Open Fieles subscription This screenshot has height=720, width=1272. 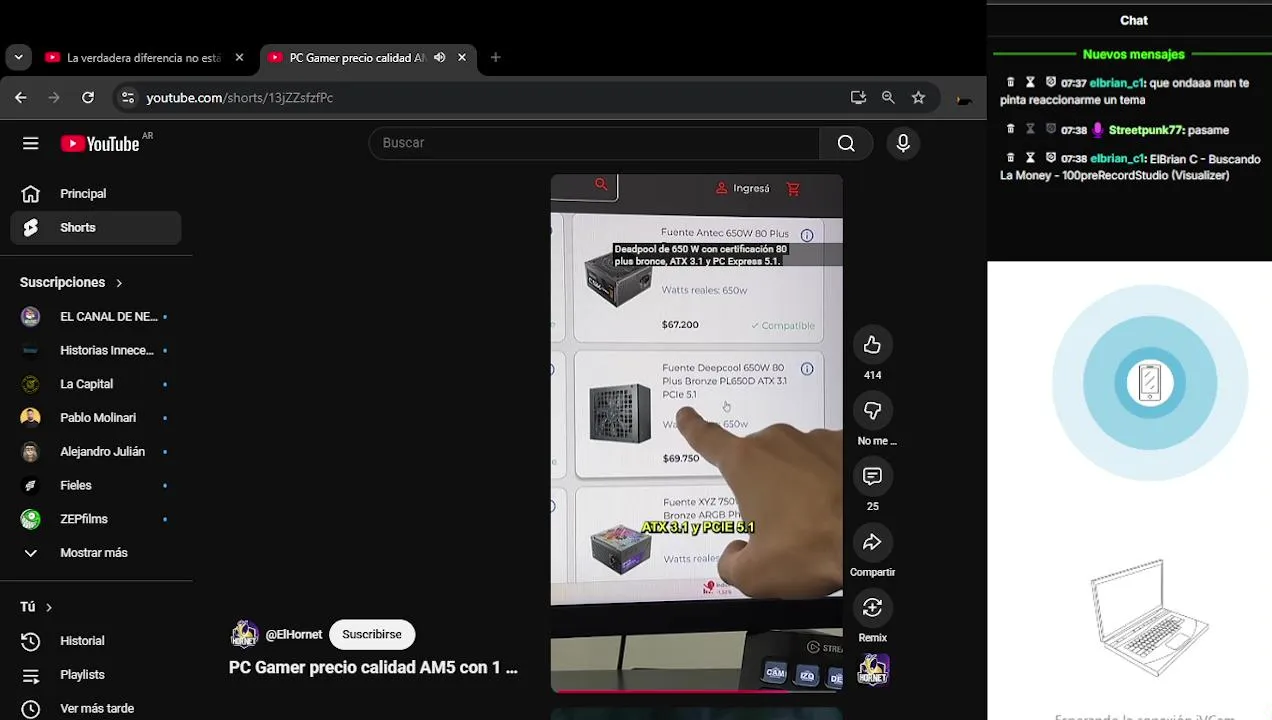coord(96,485)
